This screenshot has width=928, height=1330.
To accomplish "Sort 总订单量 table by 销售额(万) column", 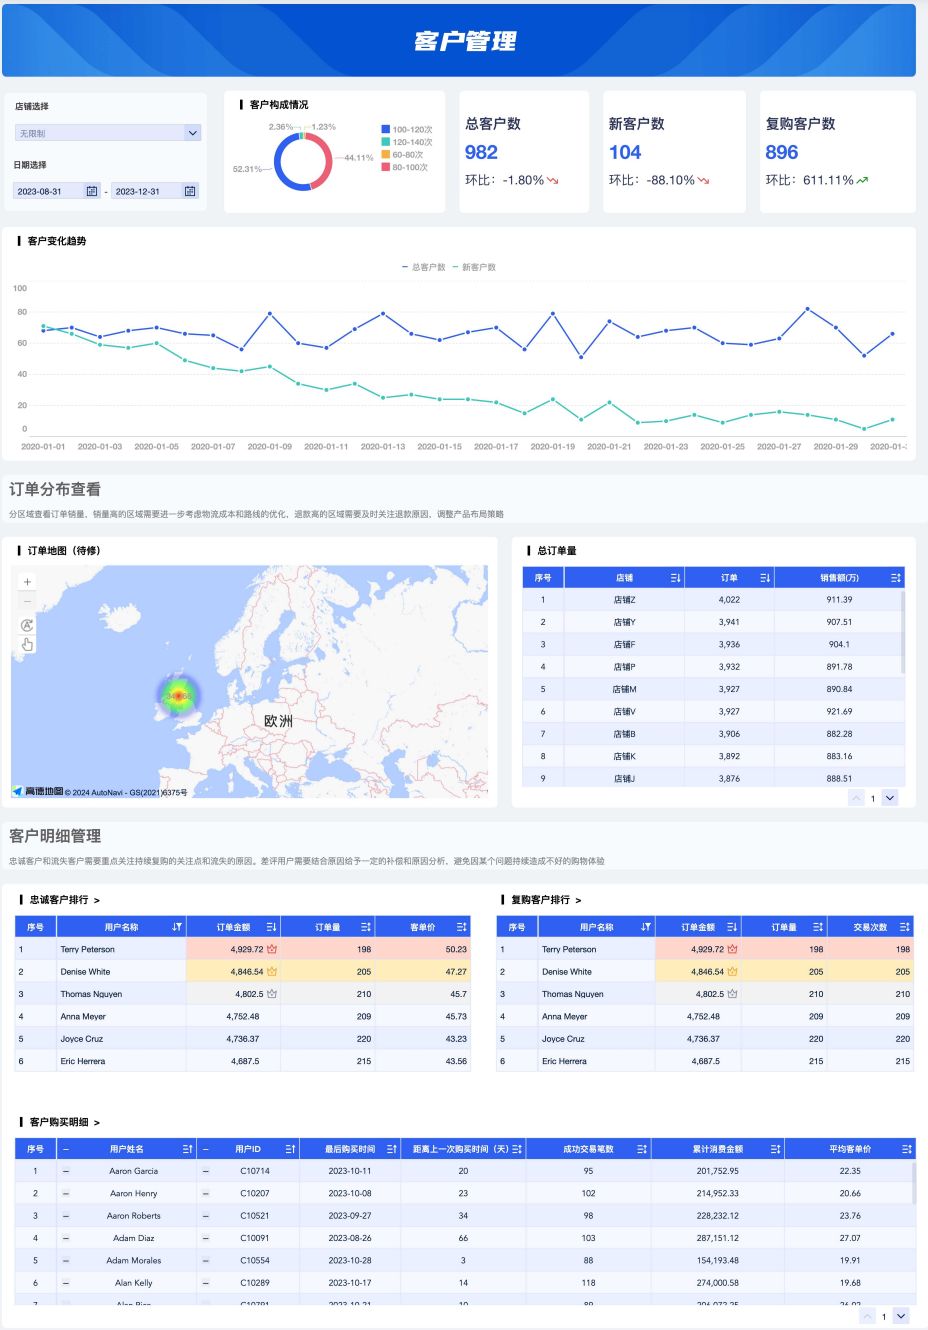I will pyautogui.click(x=895, y=578).
